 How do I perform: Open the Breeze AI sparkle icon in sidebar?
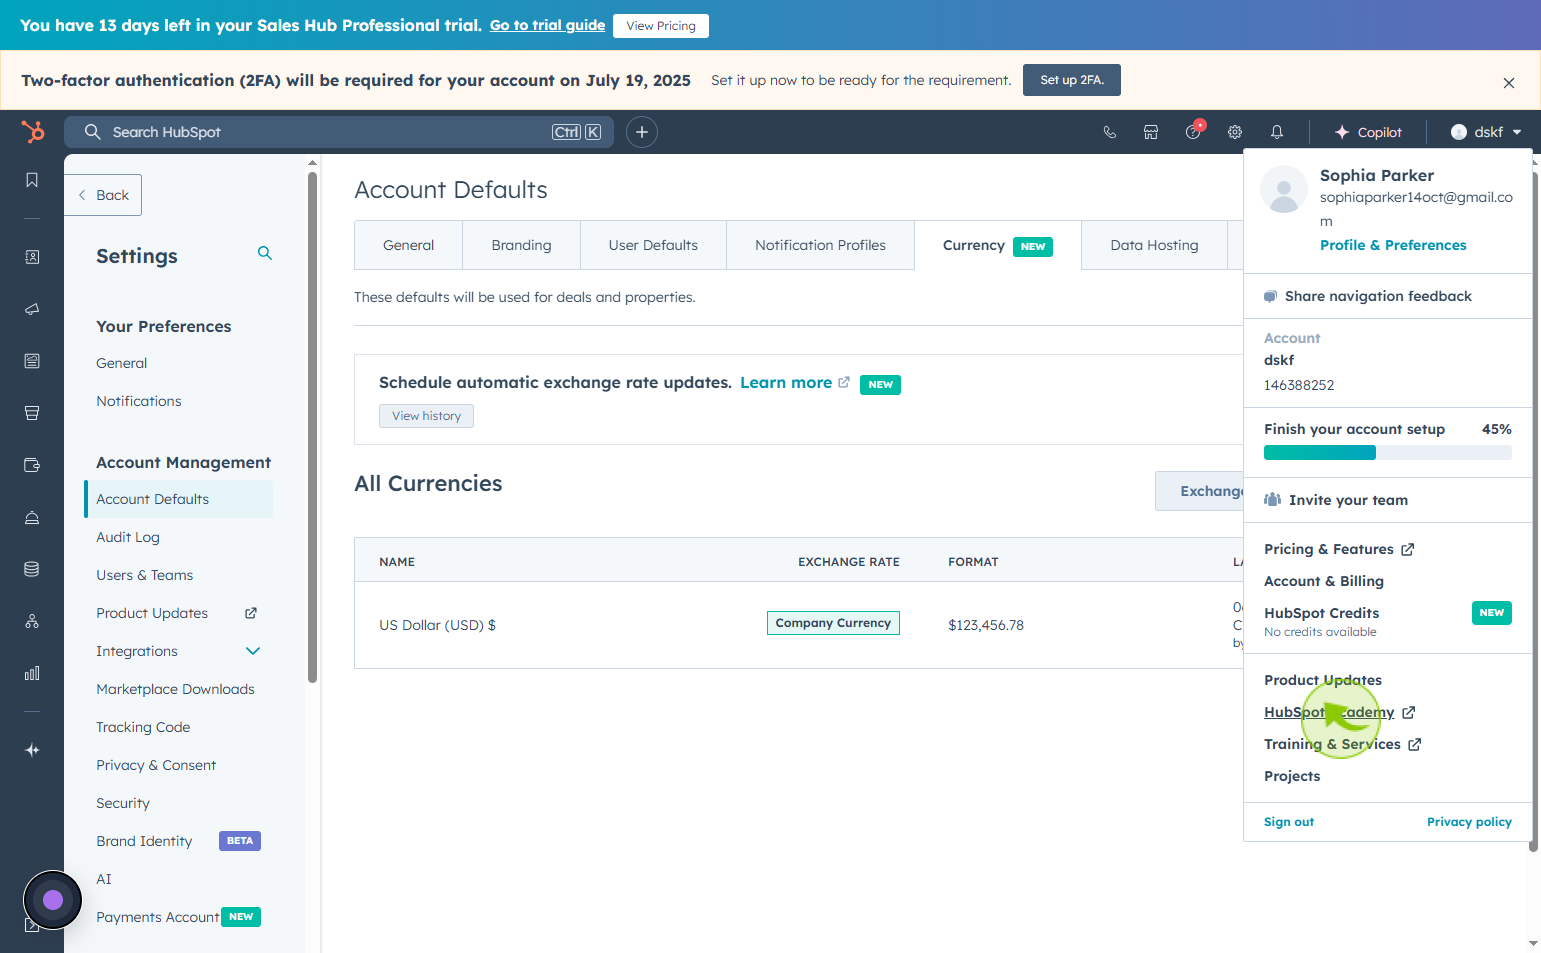click(32, 750)
